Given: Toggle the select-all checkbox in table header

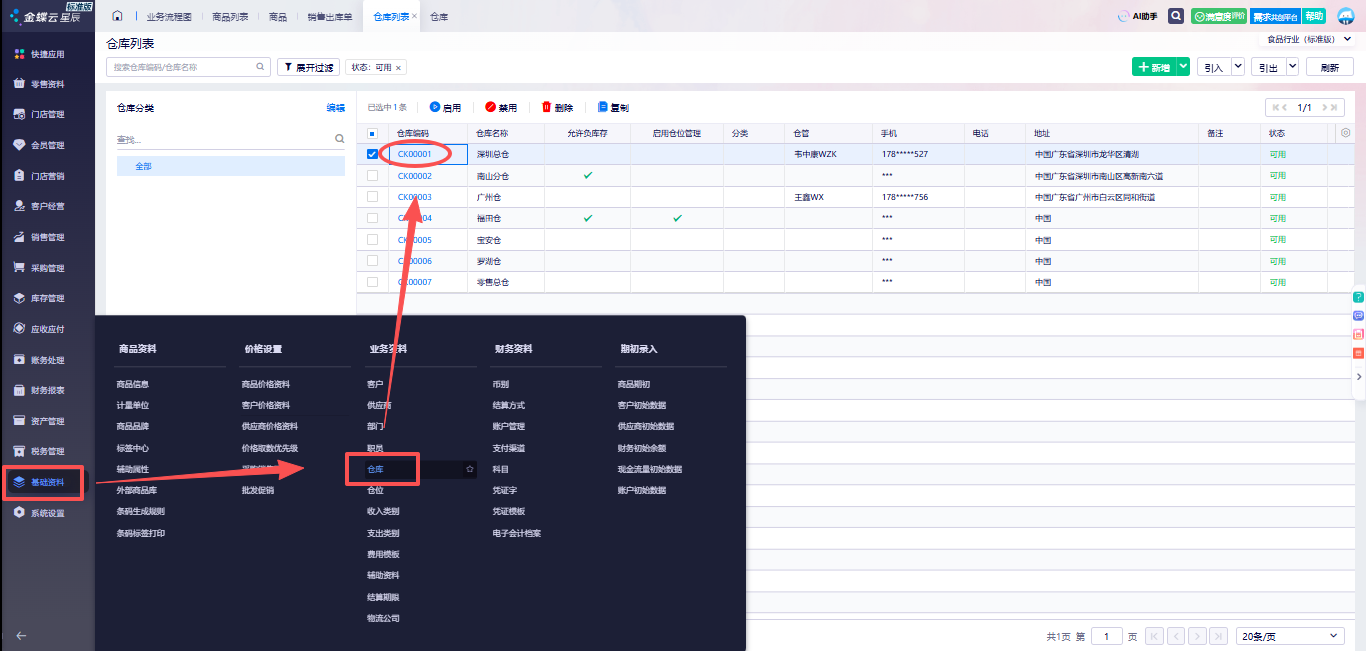Looking at the screenshot, I should (x=372, y=133).
